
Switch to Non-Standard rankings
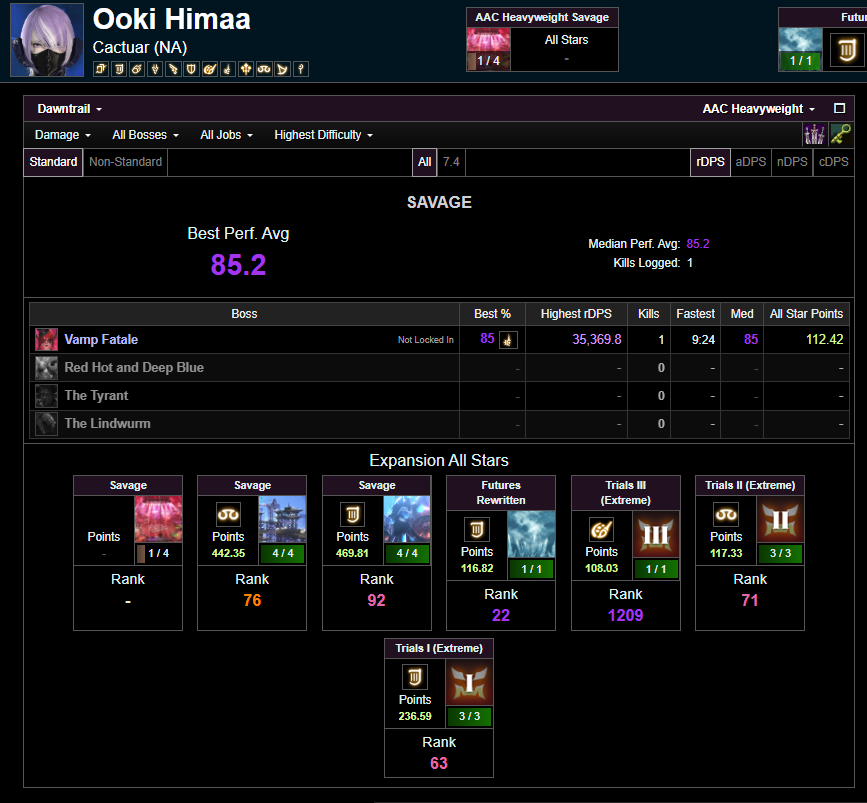126,162
